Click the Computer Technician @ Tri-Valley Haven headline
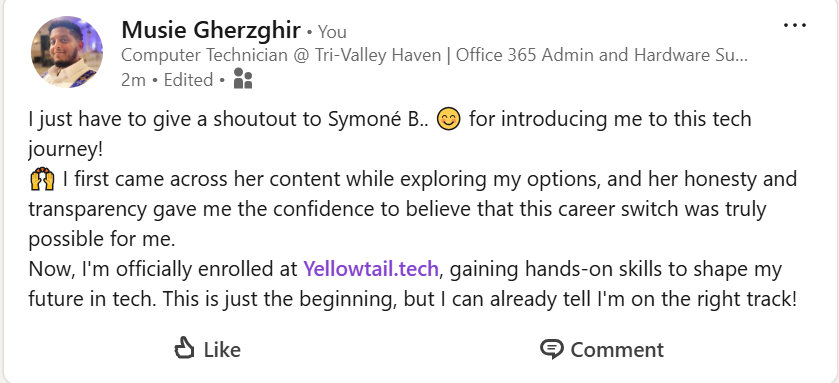 pyautogui.click(x=281, y=55)
